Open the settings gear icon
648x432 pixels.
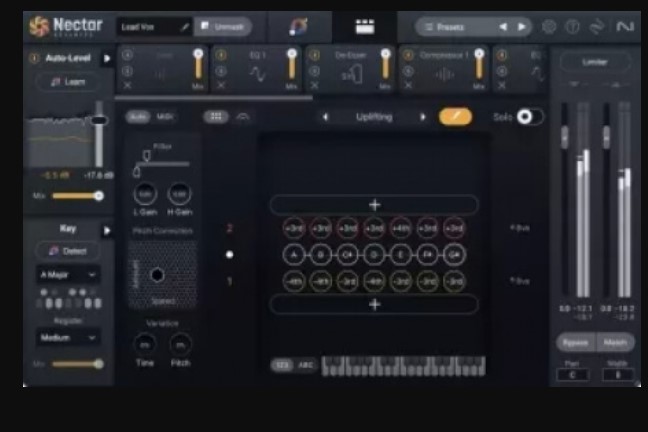coord(549,27)
